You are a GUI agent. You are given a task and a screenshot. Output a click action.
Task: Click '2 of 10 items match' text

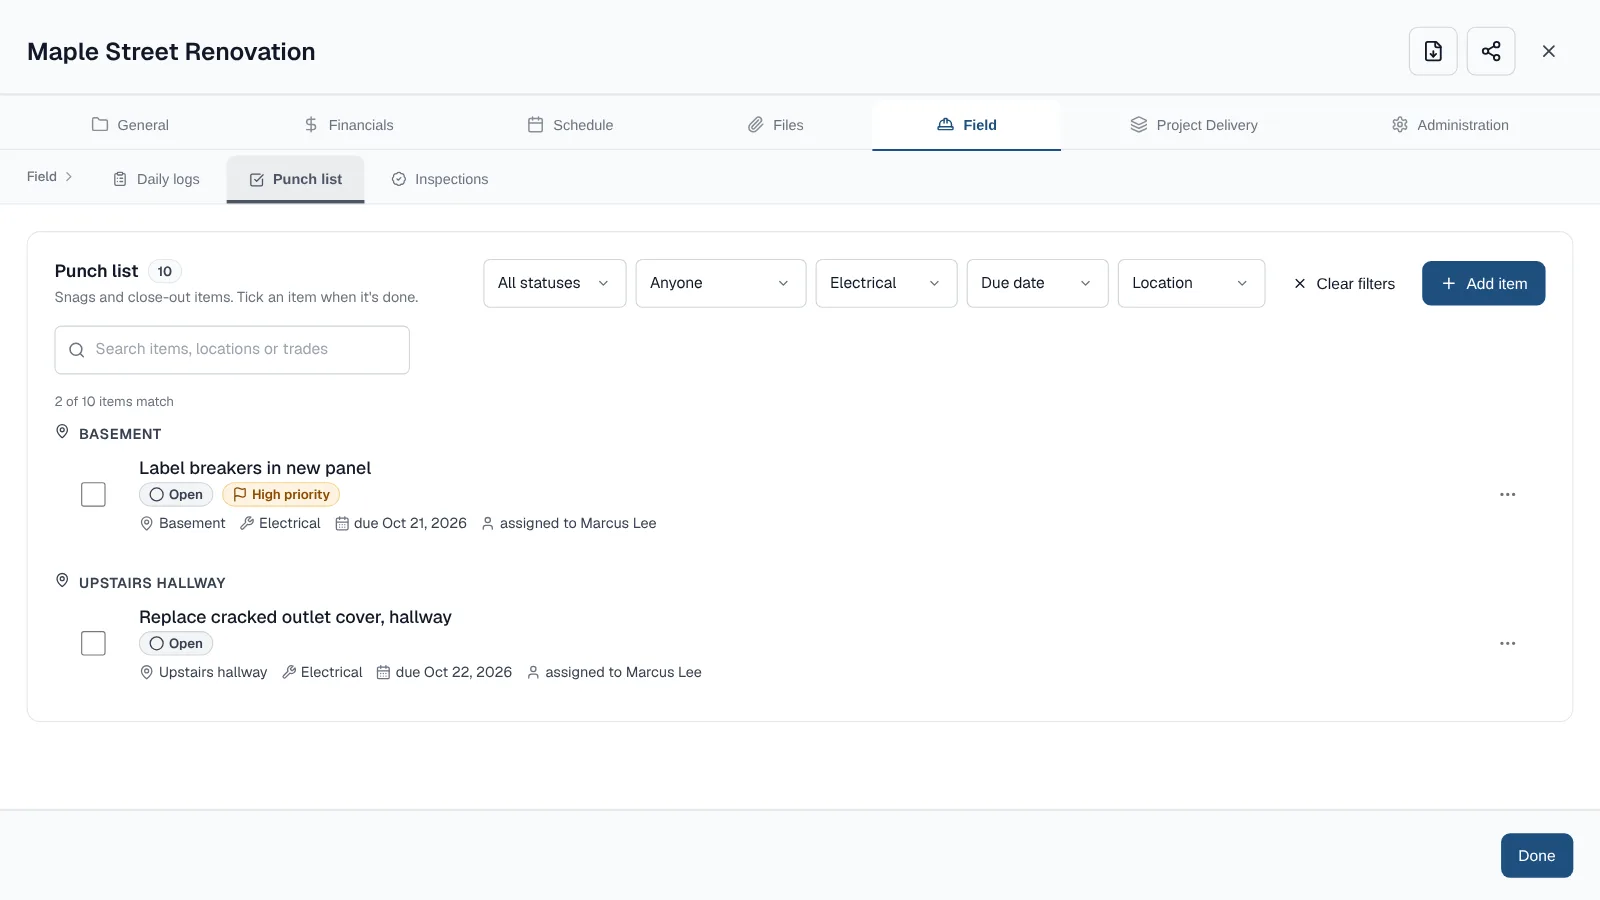coord(114,402)
